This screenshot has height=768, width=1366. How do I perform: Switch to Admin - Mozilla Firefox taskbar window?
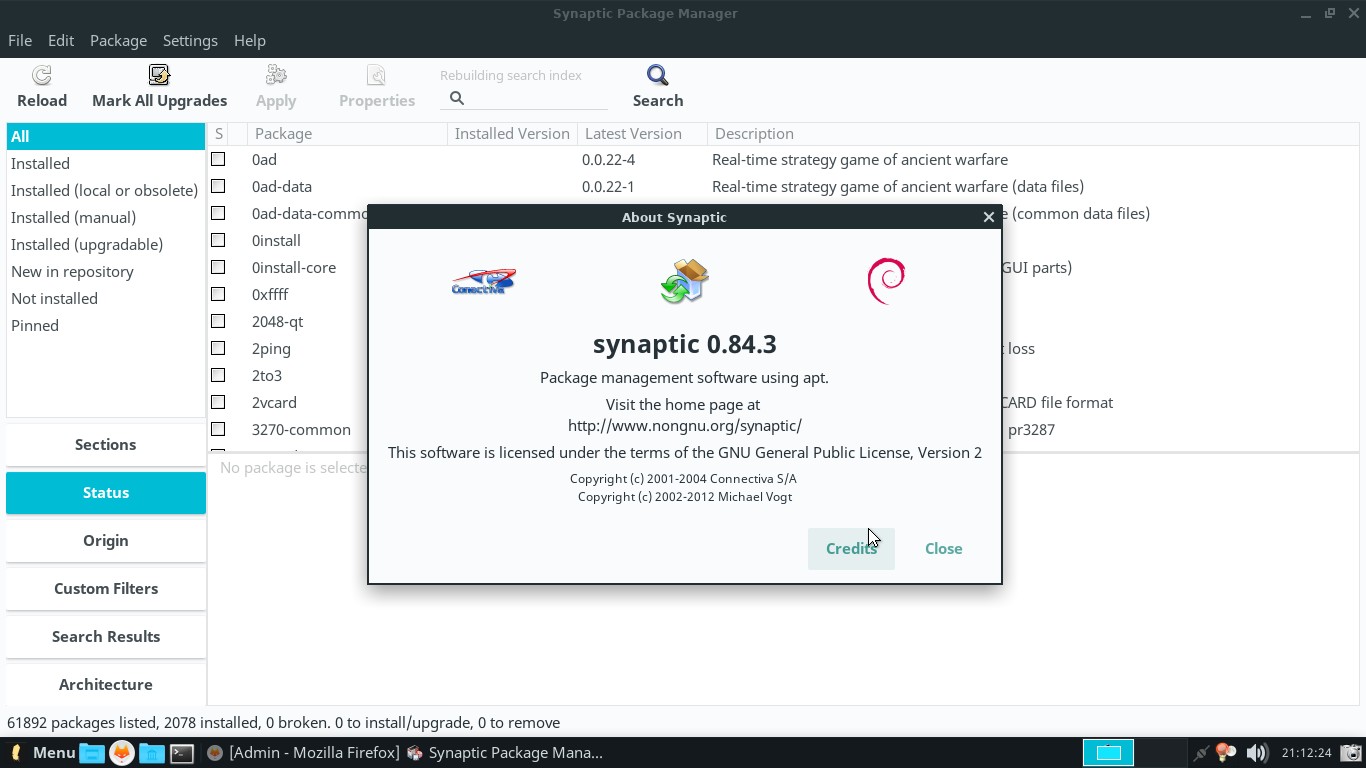click(x=303, y=753)
